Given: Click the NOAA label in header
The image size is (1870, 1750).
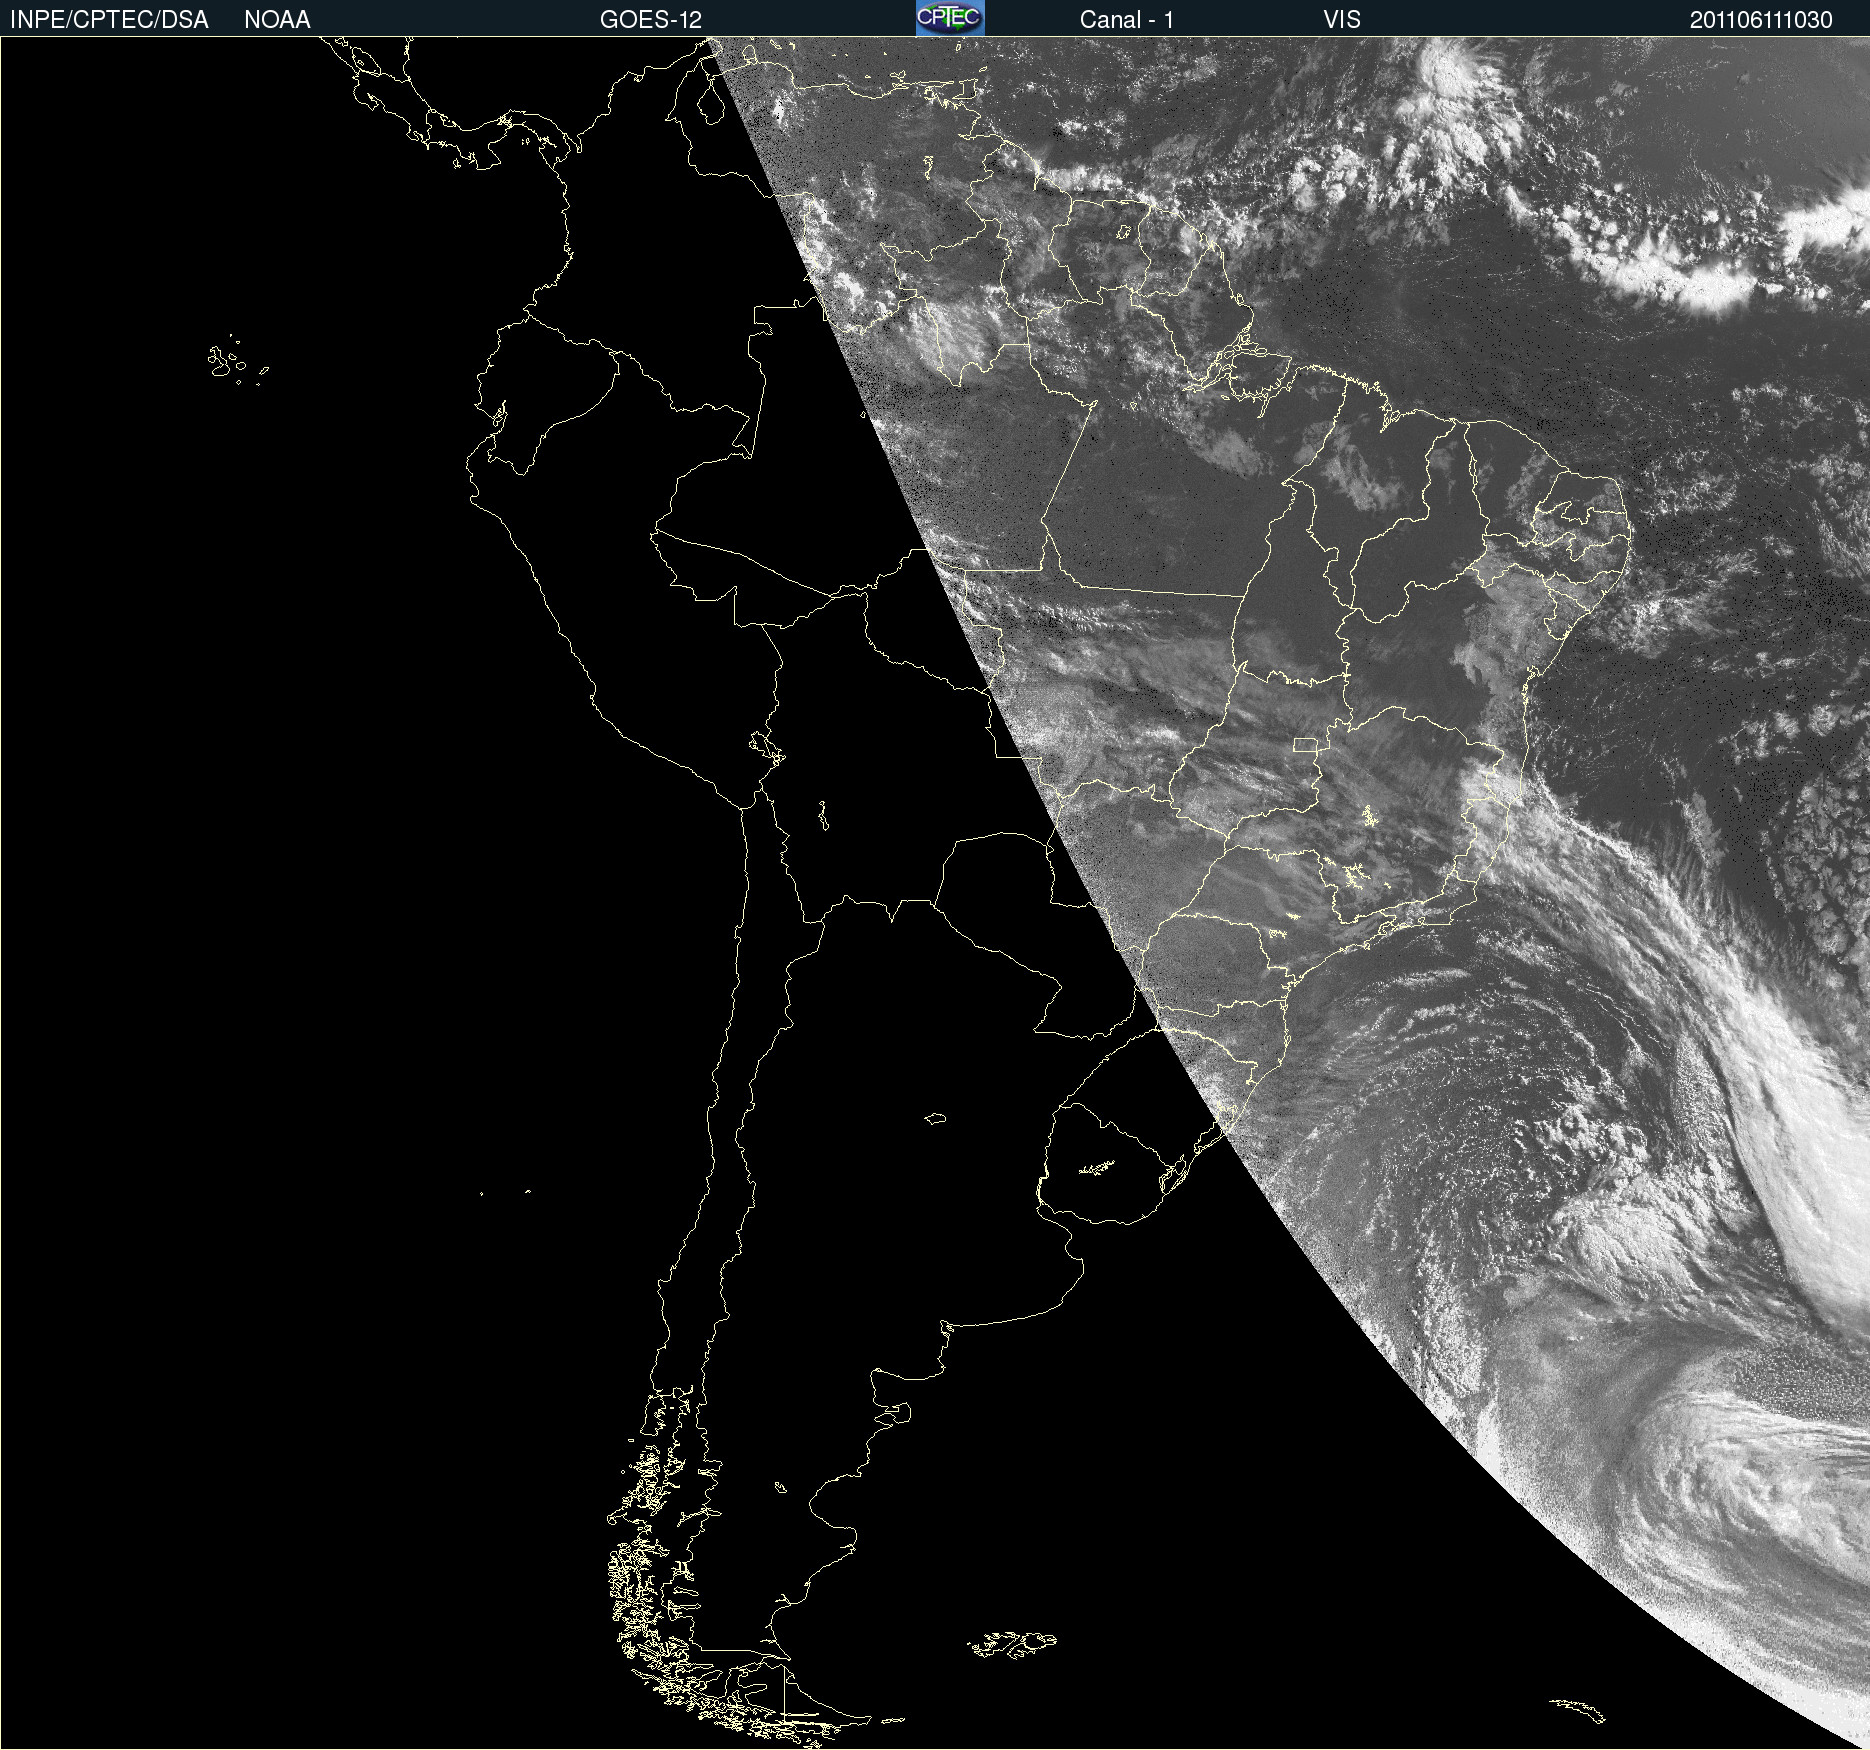Looking at the screenshot, I should click(x=277, y=20).
